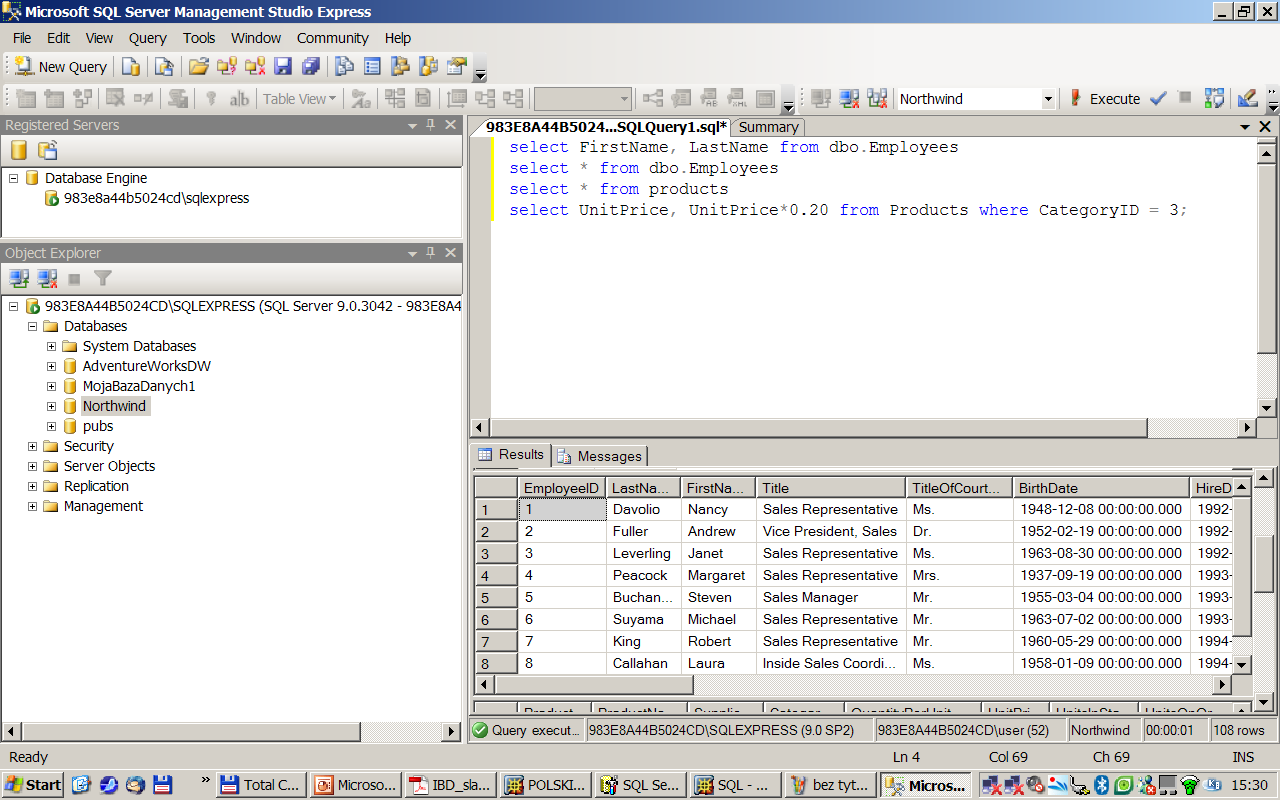
Task: Click the Save floppy disk icon
Action: click(283, 67)
